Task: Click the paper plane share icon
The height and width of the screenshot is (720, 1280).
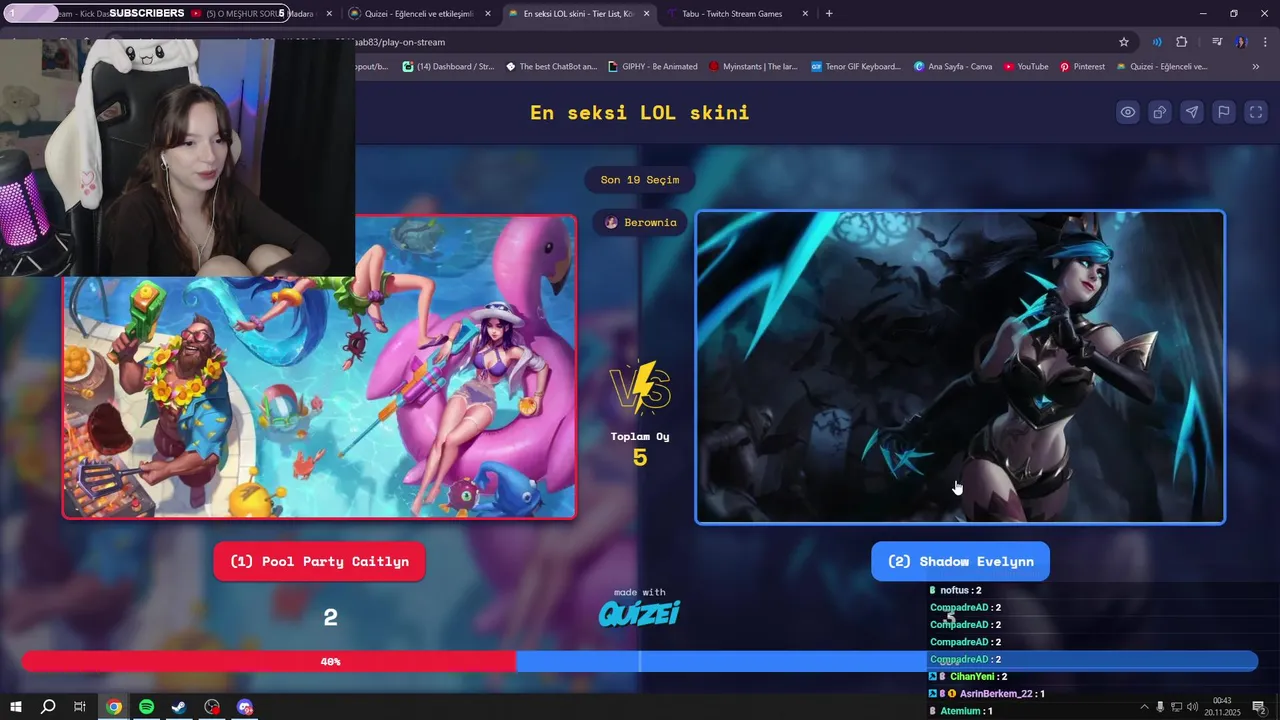Action: (x=1192, y=112)
